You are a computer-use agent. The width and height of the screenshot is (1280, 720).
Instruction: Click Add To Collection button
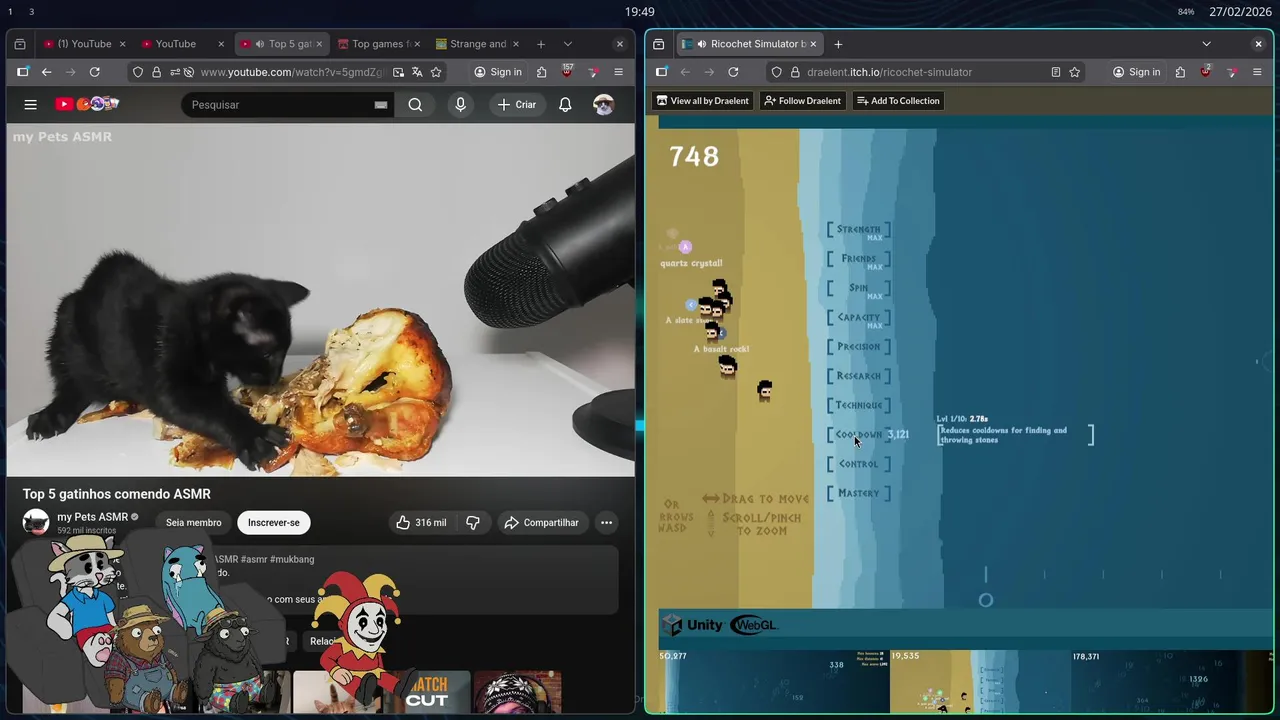point(898,101)
